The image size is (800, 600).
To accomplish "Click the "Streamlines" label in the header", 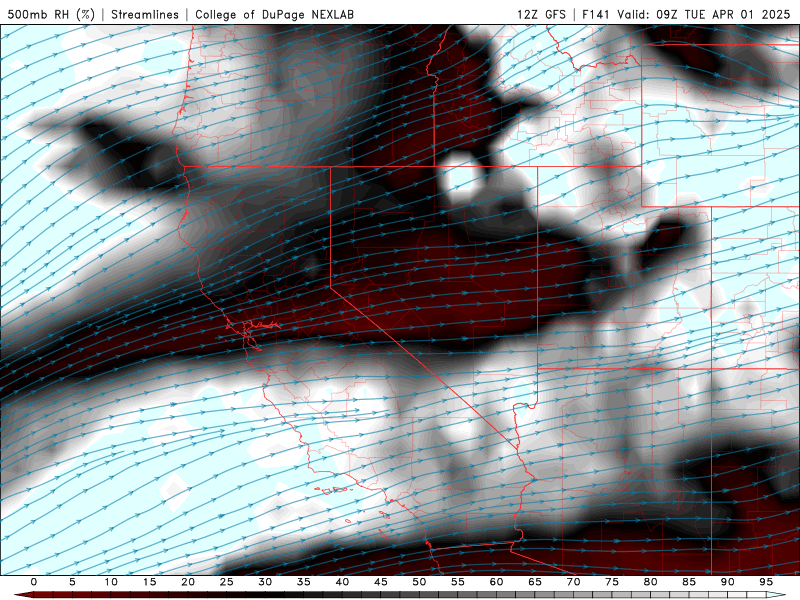I will [145, 14].
